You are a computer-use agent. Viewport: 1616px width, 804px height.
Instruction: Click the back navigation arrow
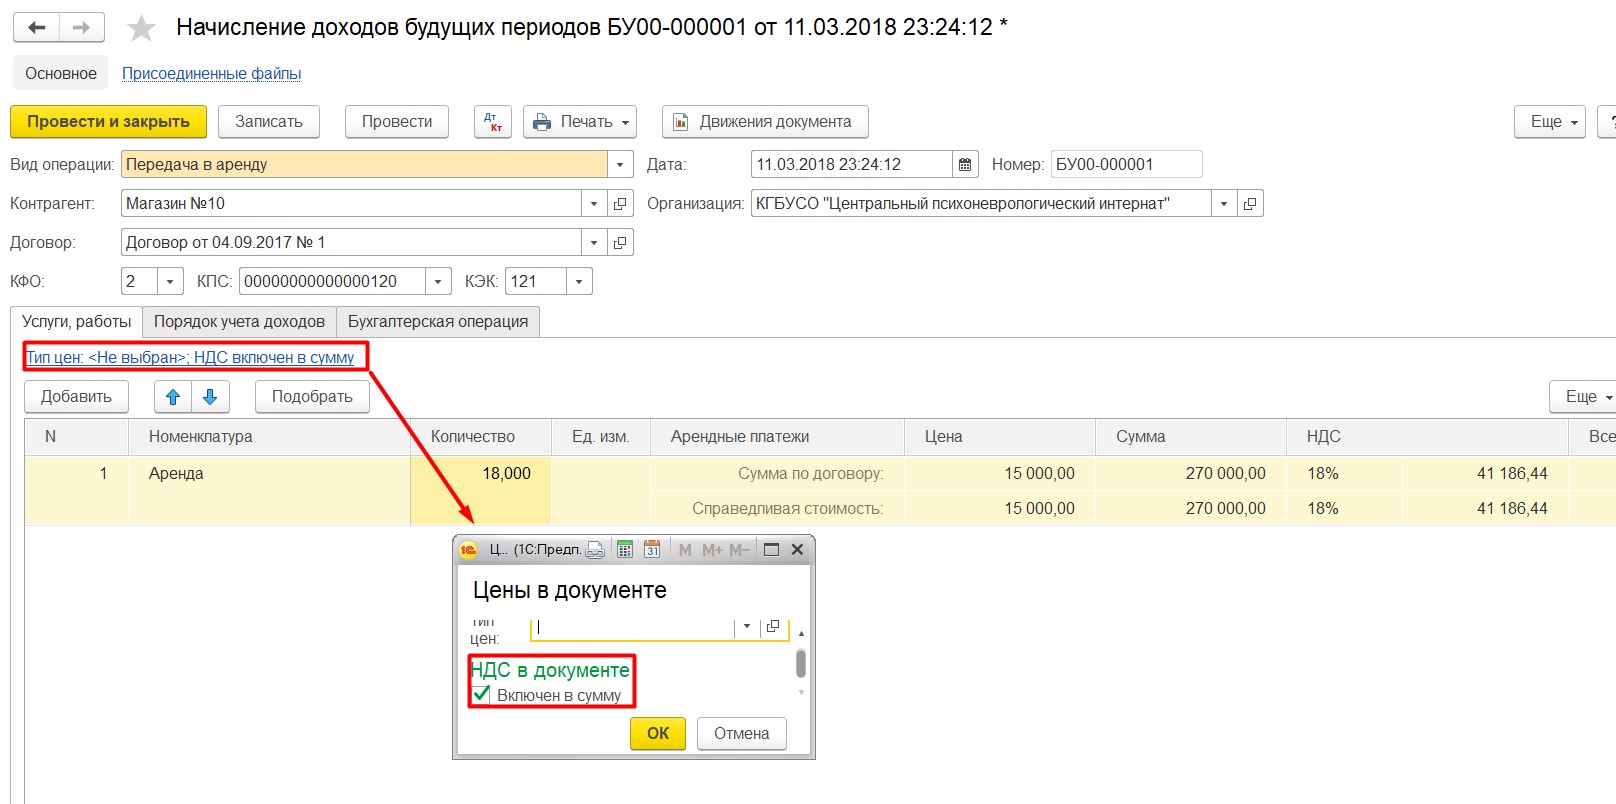pyautogui.click(x=37, y=28)
